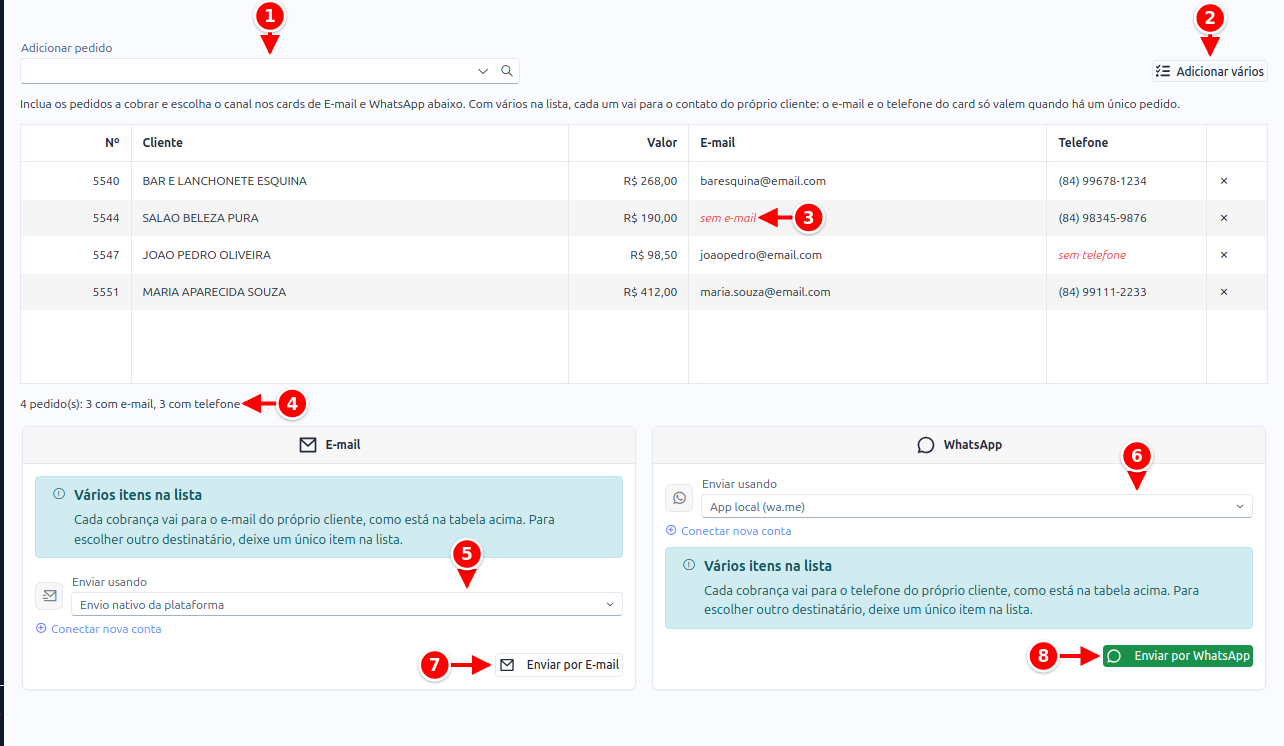Click phone (84) 98345-9876
Viewport: 1284px width, 746px height.
[x=1103, y=218]
